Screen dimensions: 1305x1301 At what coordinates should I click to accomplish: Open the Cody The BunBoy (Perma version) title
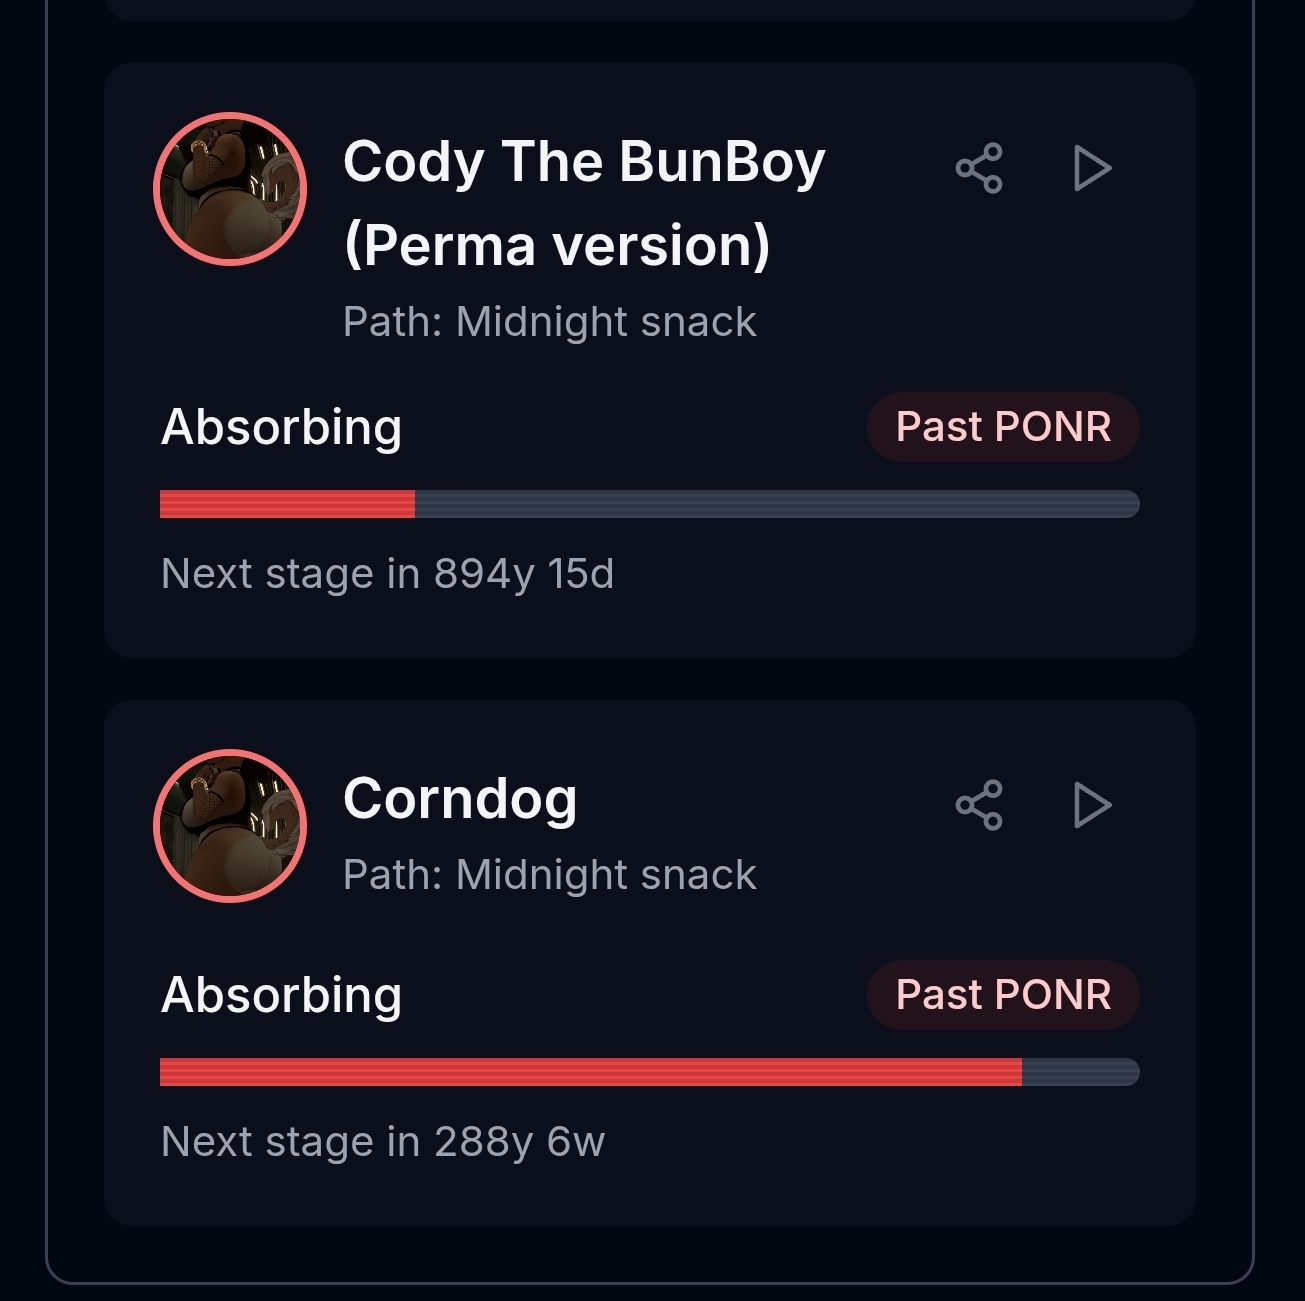pos(583,203)
